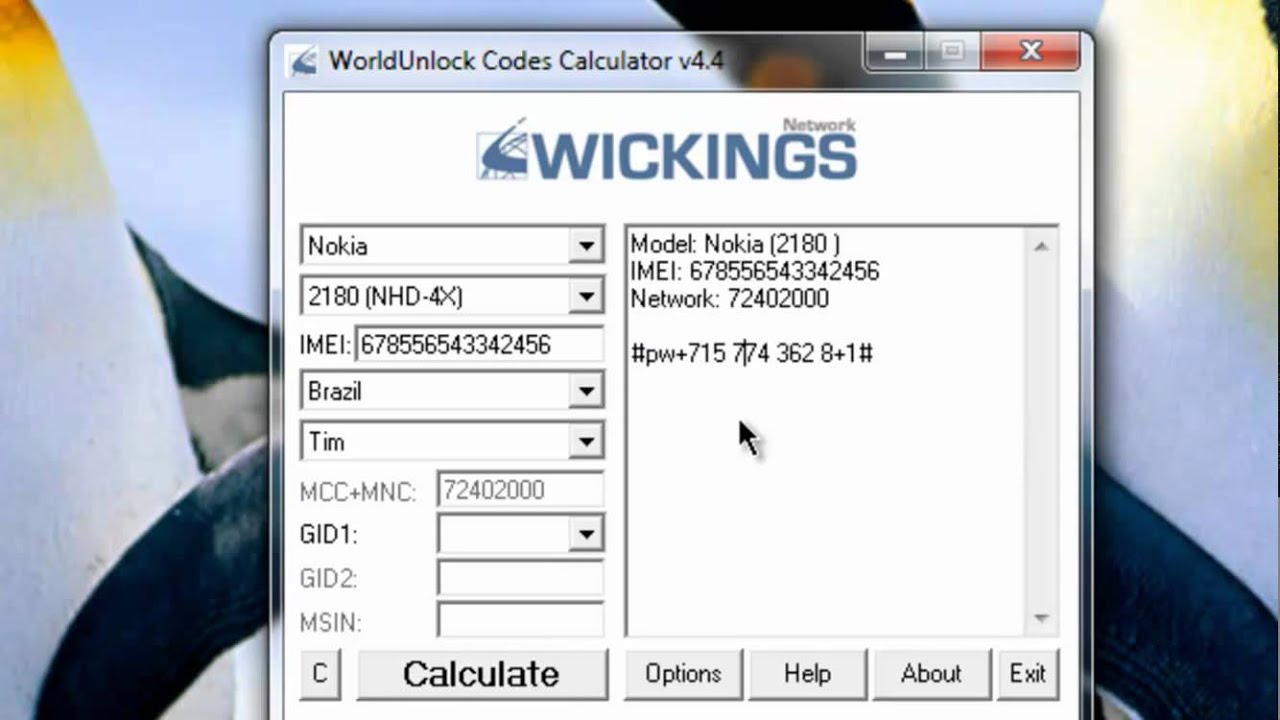Click the Exit button

pos(1027,674)
